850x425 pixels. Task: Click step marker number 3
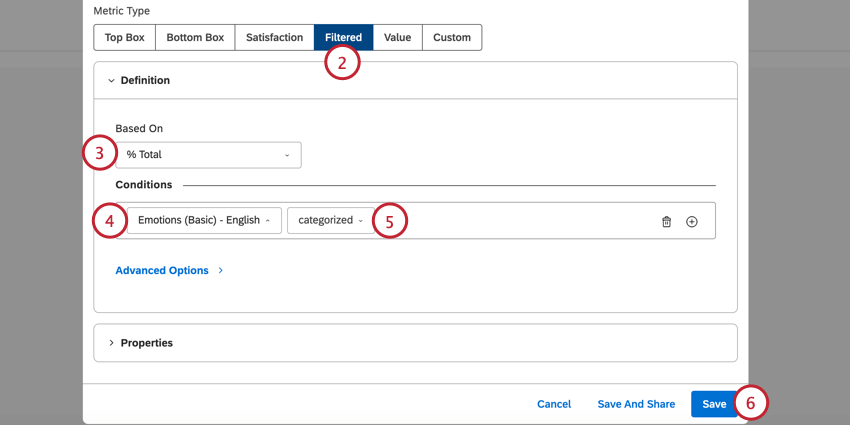click(x=100, y=154)
